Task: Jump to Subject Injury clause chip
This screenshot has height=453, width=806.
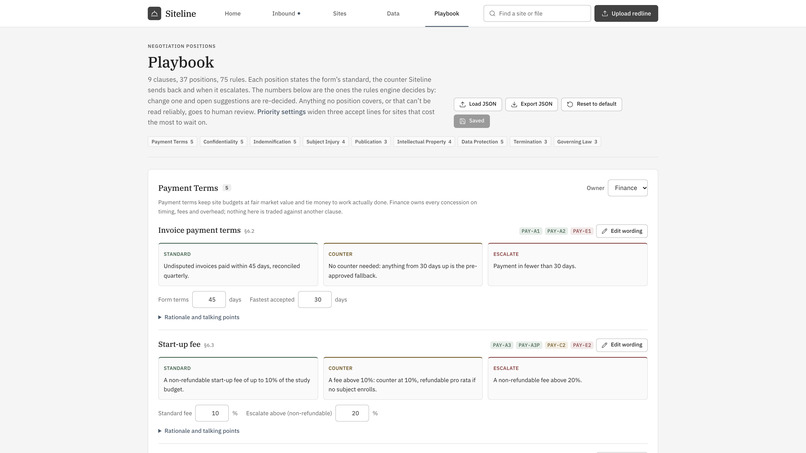Action: pyautogui.click(x=325, y=141)
